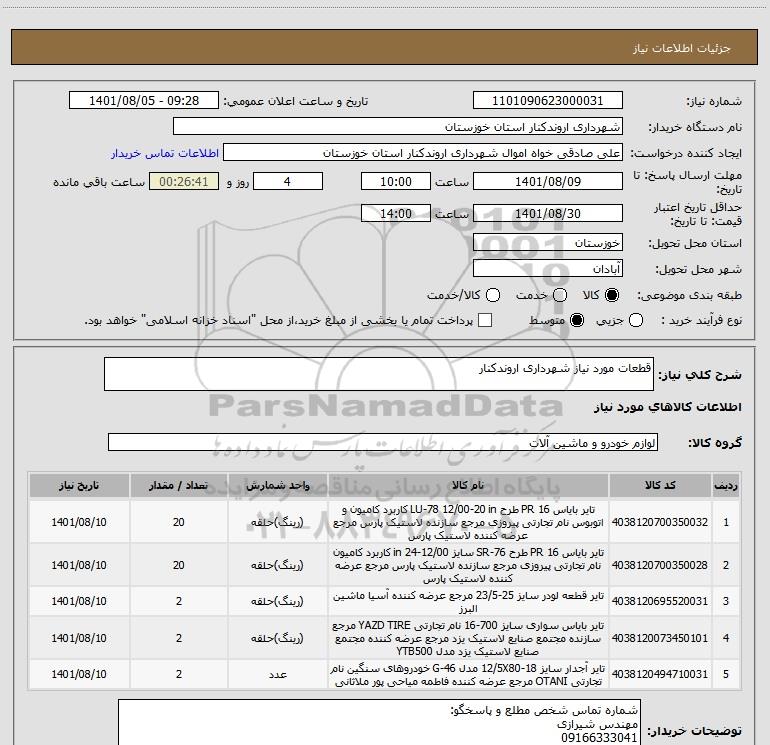770x745 pixels.
Task: Click the general description box قطعات مورد نیاز
Action: (x=379, y=374)
